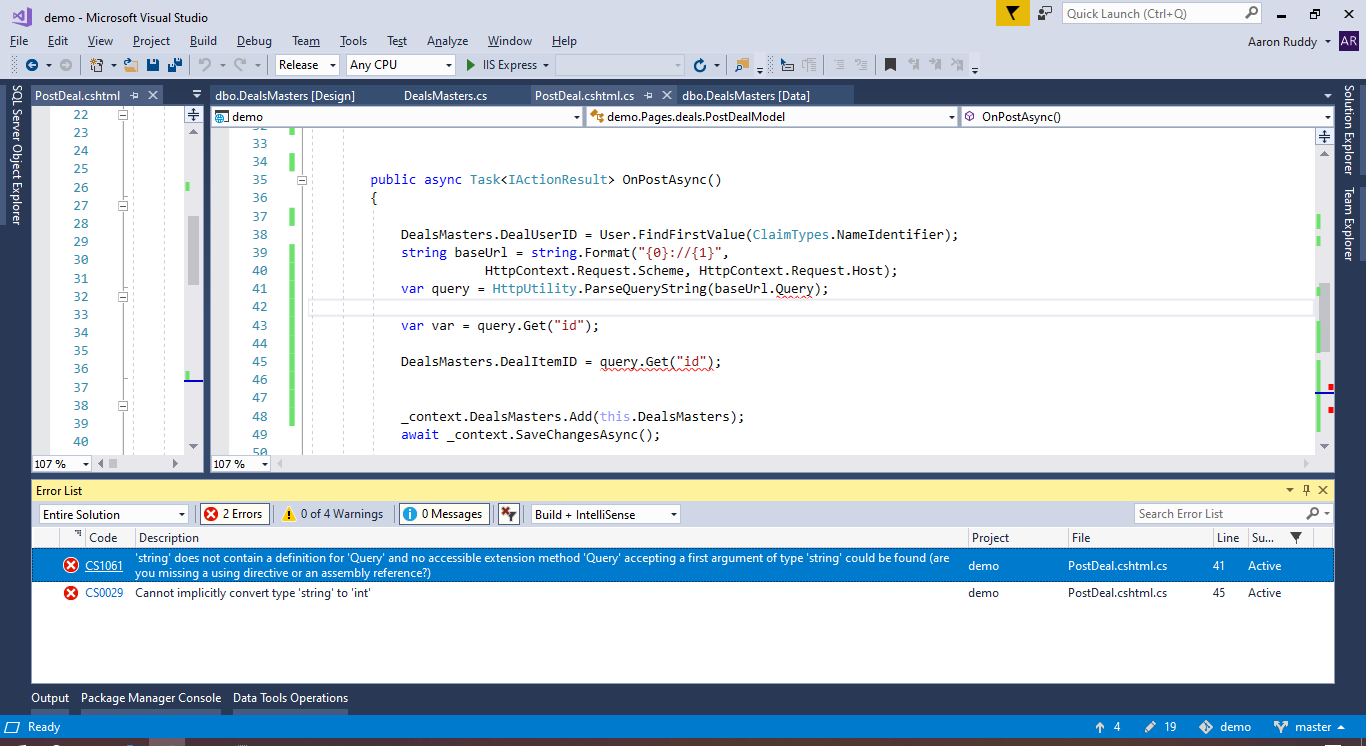
Task: Click the split editor icon in left pane
Action: [194, 116]
